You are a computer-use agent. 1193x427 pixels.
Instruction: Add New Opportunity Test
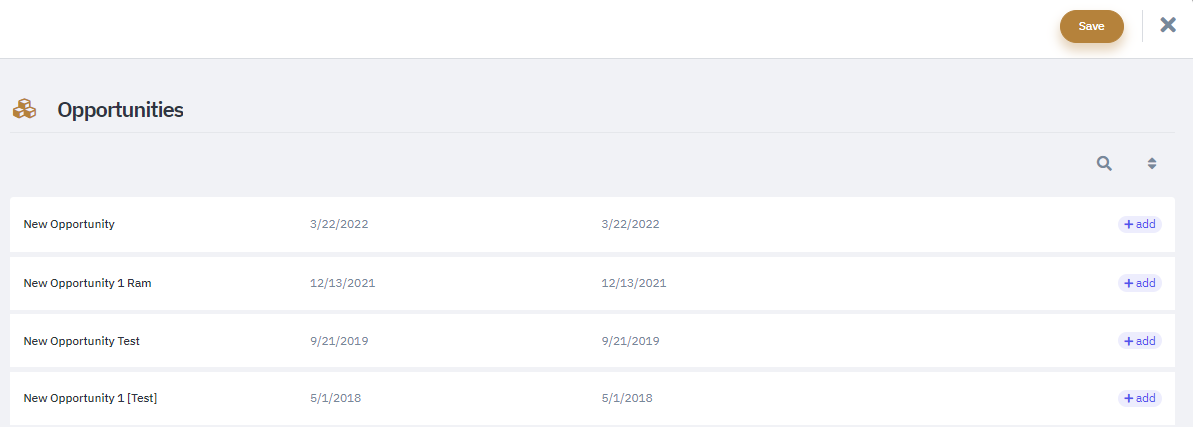tap(1140, 341)
